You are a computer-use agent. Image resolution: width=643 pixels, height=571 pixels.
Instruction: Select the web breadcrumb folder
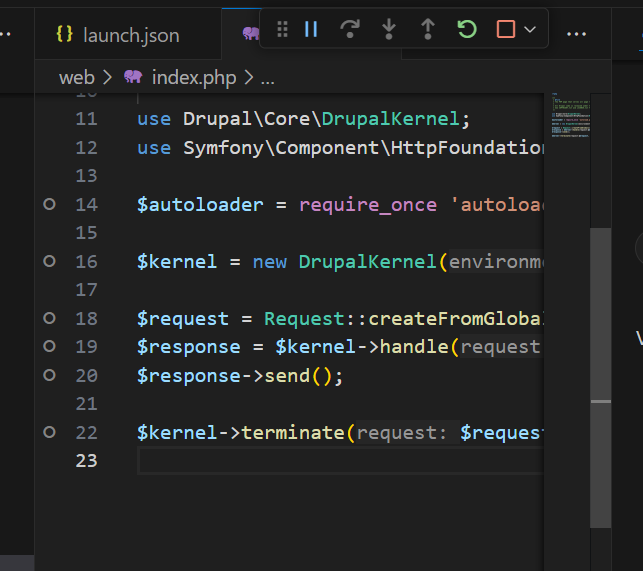[77, 78]
